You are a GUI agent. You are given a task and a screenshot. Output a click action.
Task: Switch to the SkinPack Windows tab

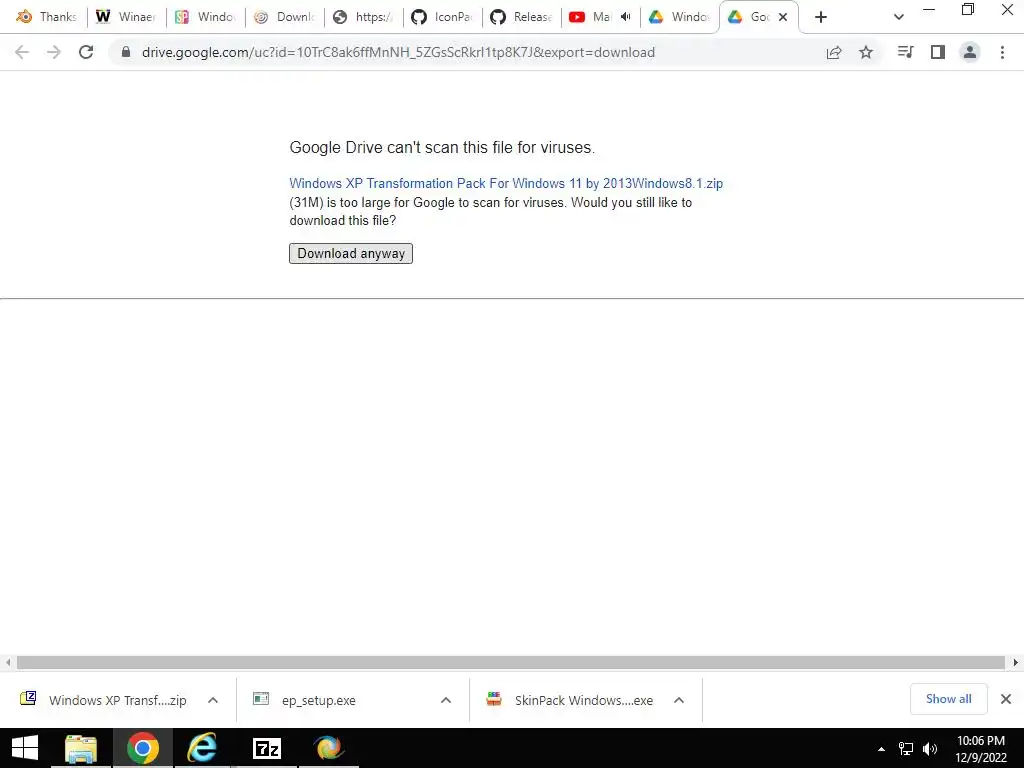tap(205, 17)
